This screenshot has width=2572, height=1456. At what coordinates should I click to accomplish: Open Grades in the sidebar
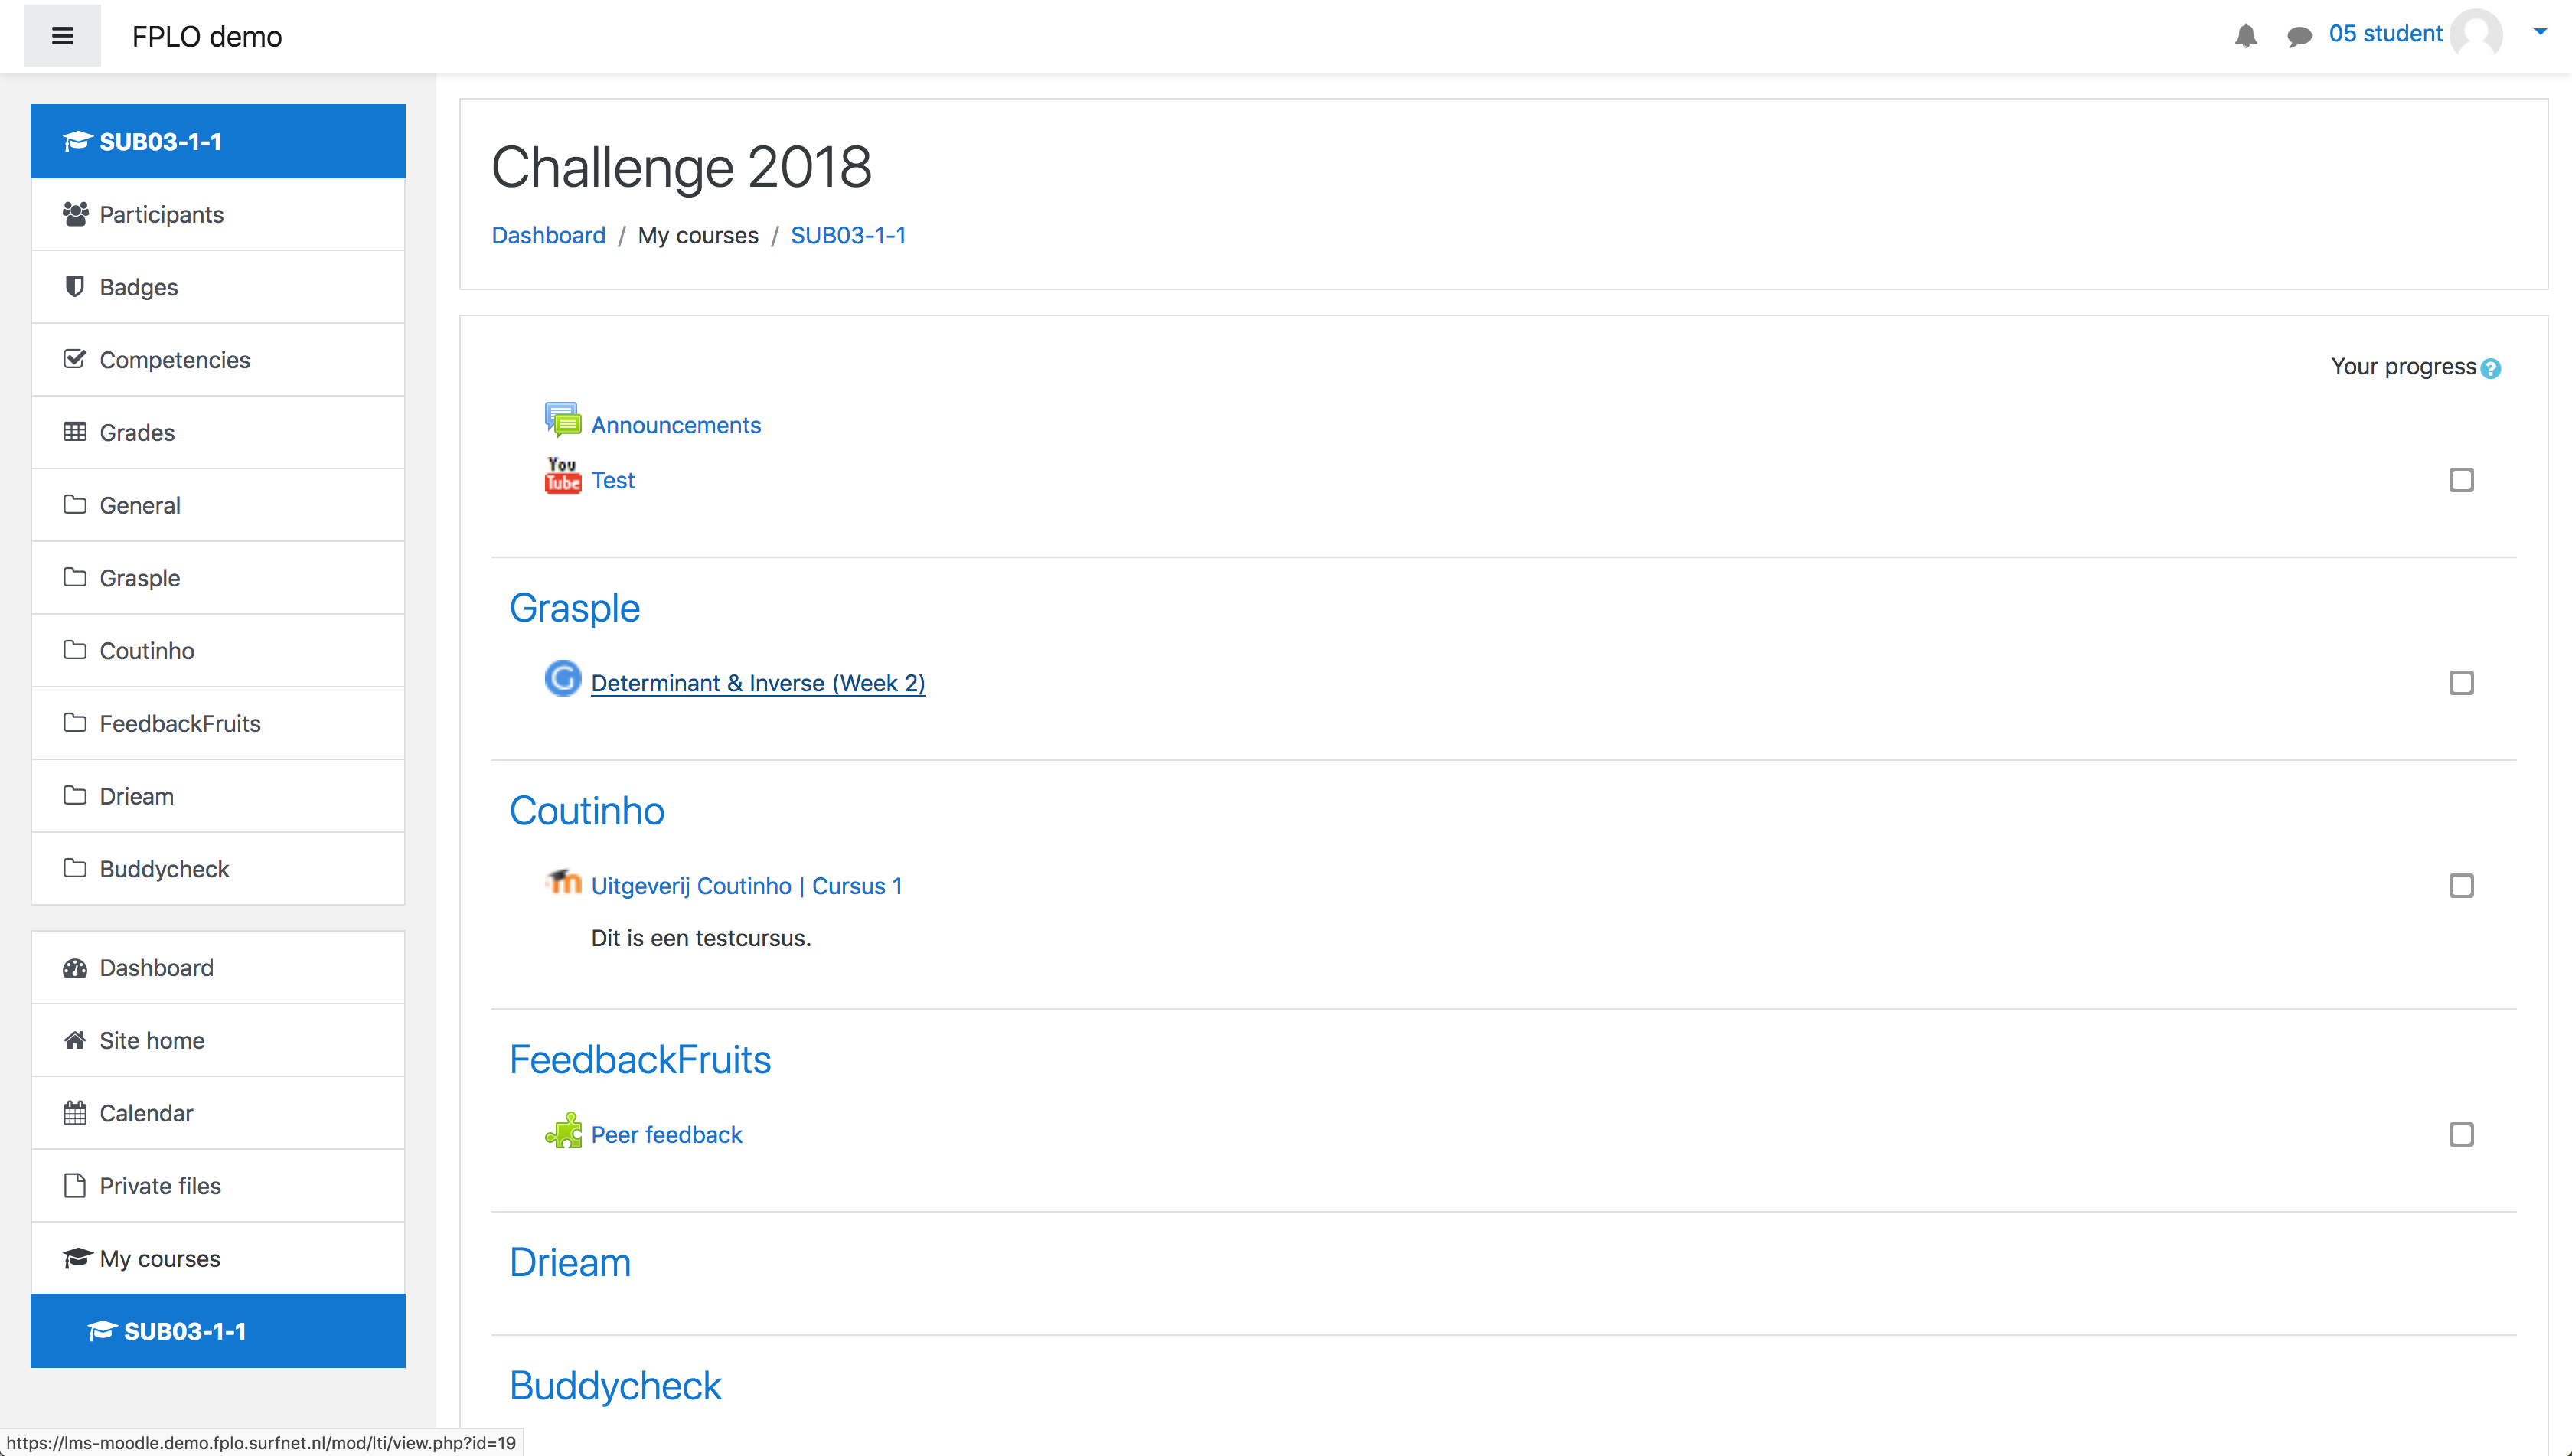[137, 432]
